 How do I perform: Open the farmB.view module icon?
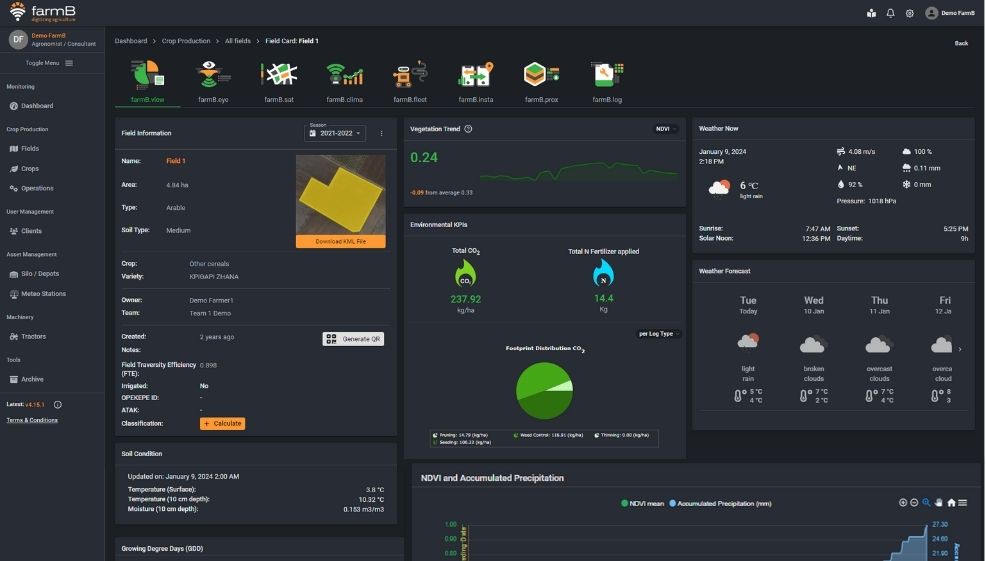click(148, 74)
